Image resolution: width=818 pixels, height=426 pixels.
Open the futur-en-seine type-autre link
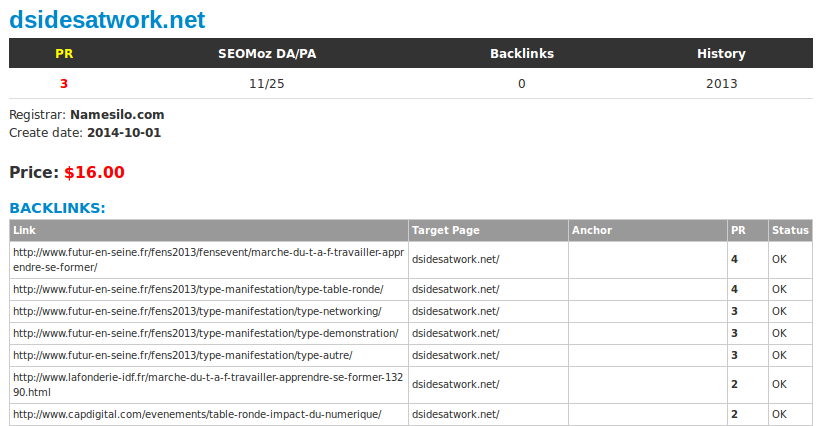(x=183, y=355)
